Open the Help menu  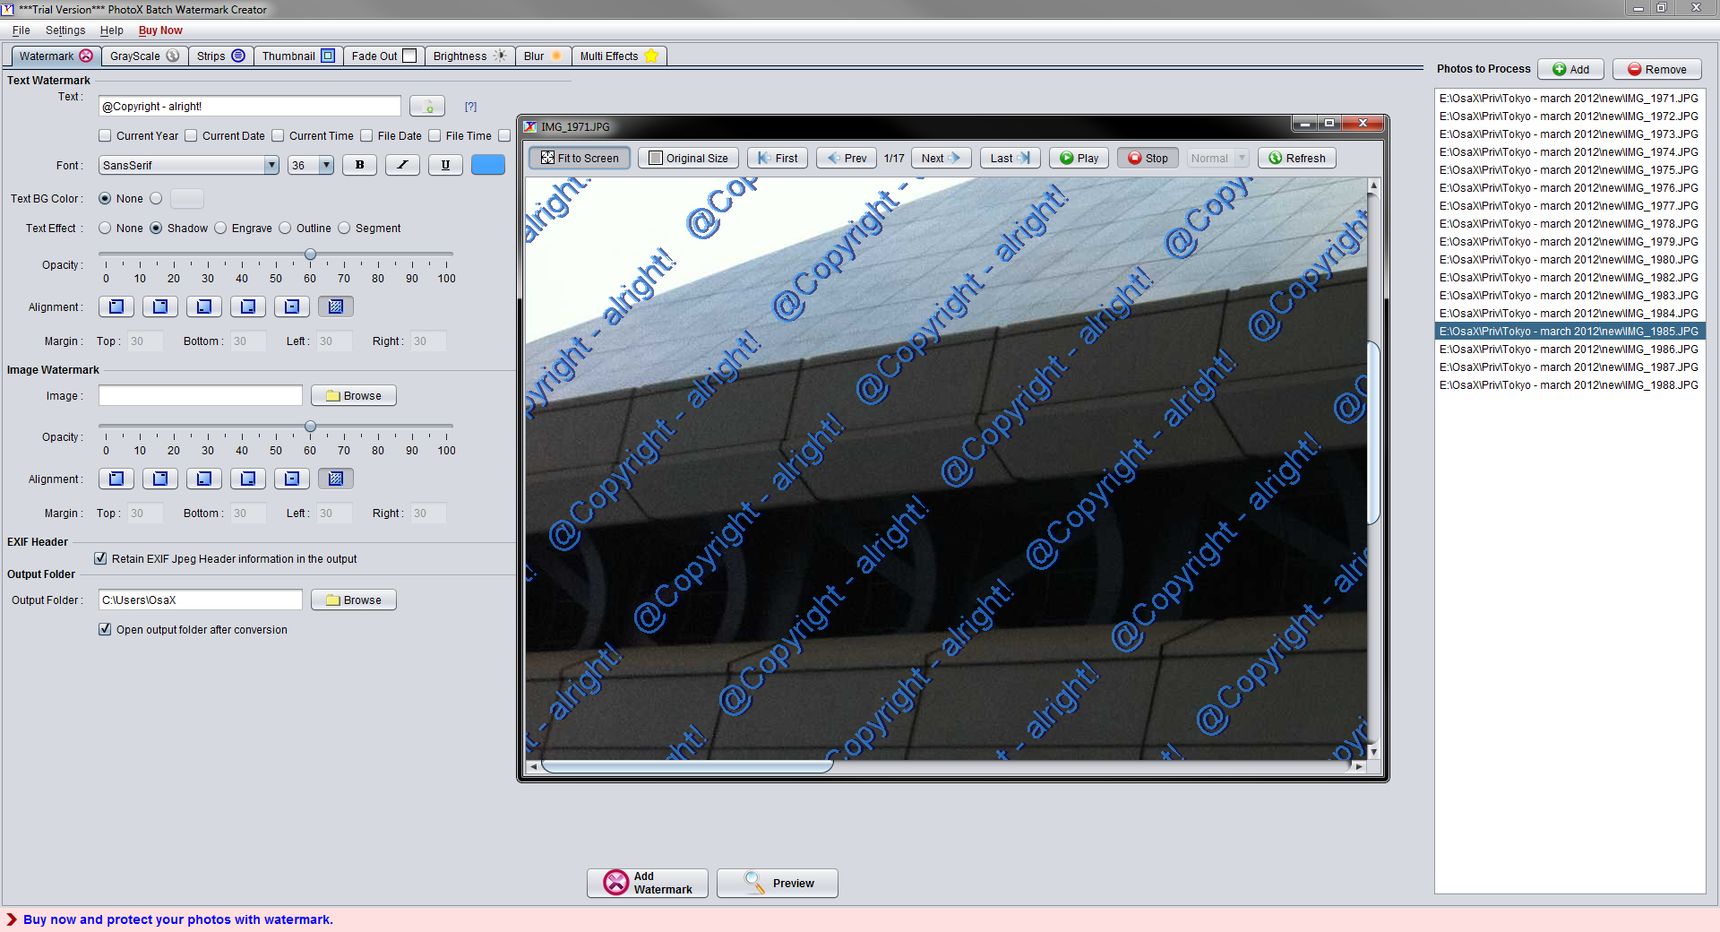[x=112, y=30]
